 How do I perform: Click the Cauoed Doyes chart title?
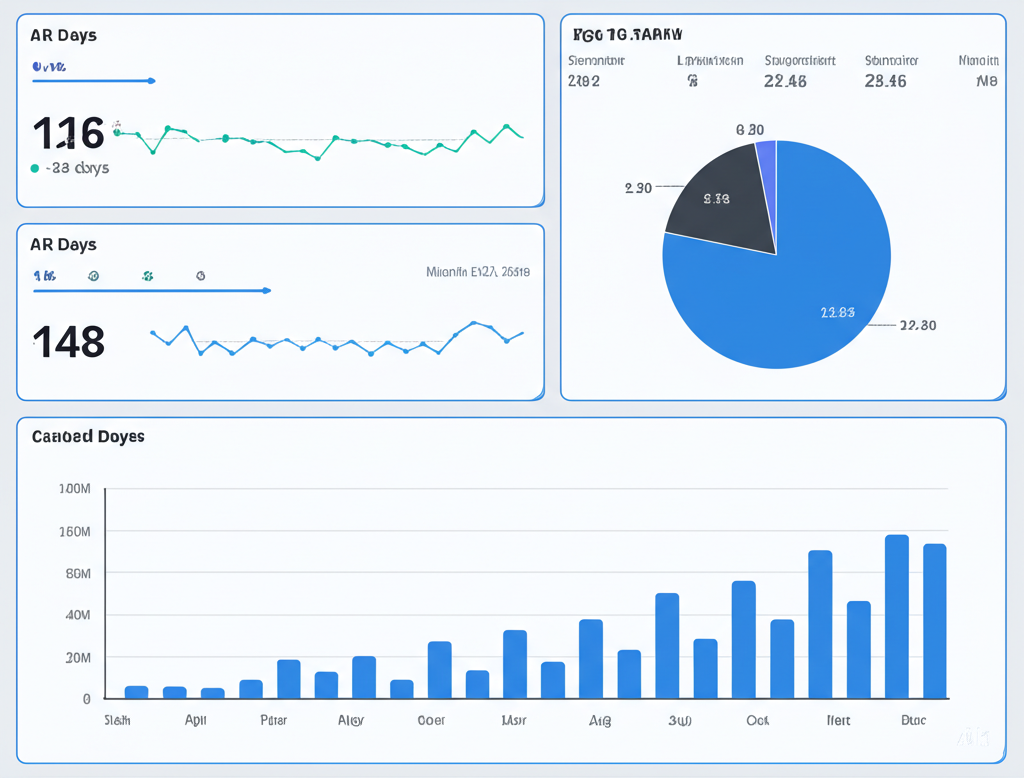click(87, 437)
